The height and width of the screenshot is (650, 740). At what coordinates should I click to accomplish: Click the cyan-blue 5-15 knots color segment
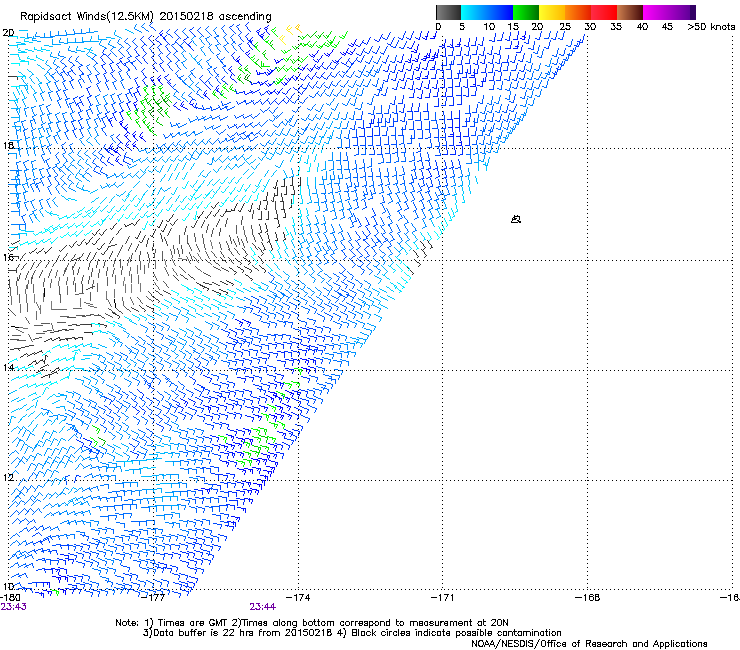click(x=487, y=12)
